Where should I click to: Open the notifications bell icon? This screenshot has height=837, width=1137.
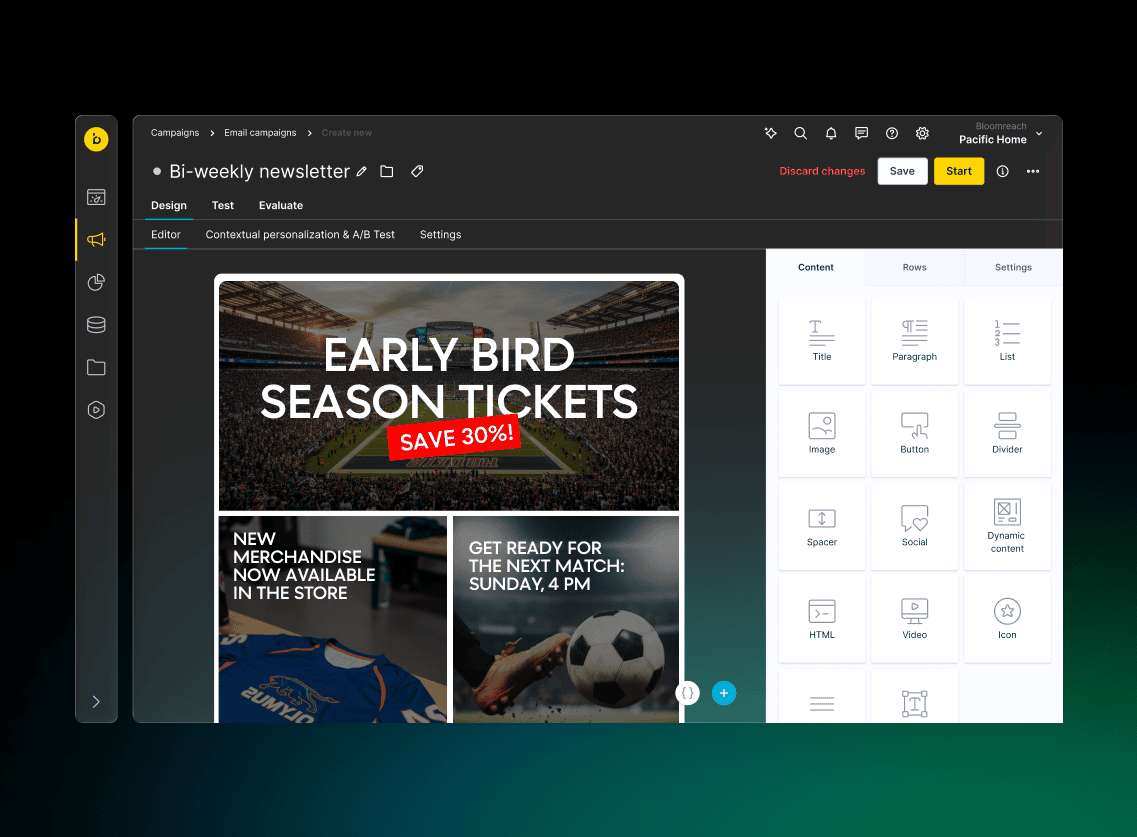830,133
